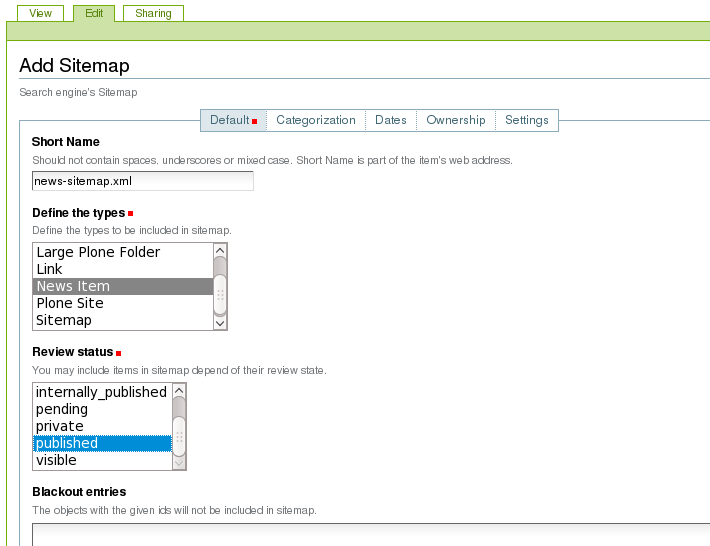Switch to the View tab
The width and height of the screenshot is (710, 546).
[x=40, y=14]
